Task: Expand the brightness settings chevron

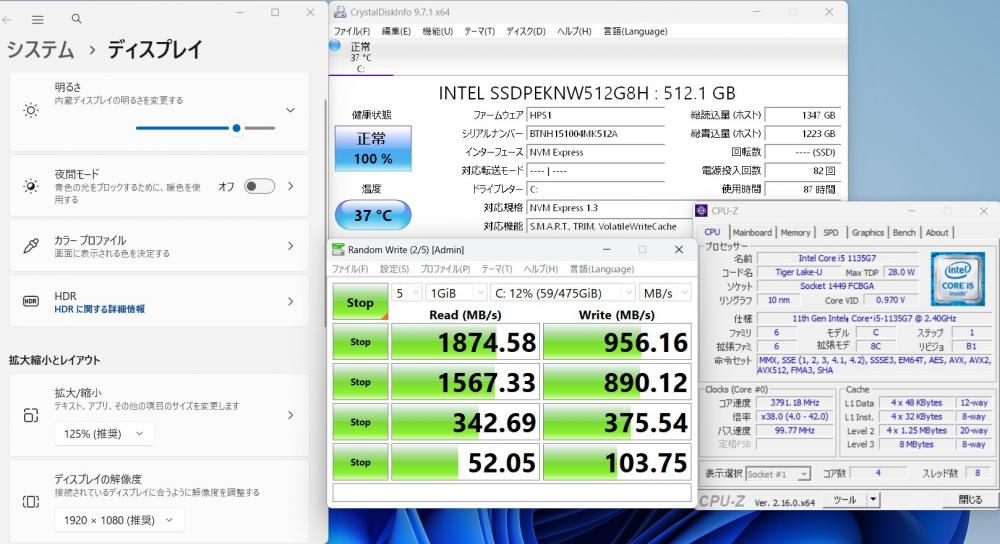Action: pyautogui.click(x=291, y=110)
